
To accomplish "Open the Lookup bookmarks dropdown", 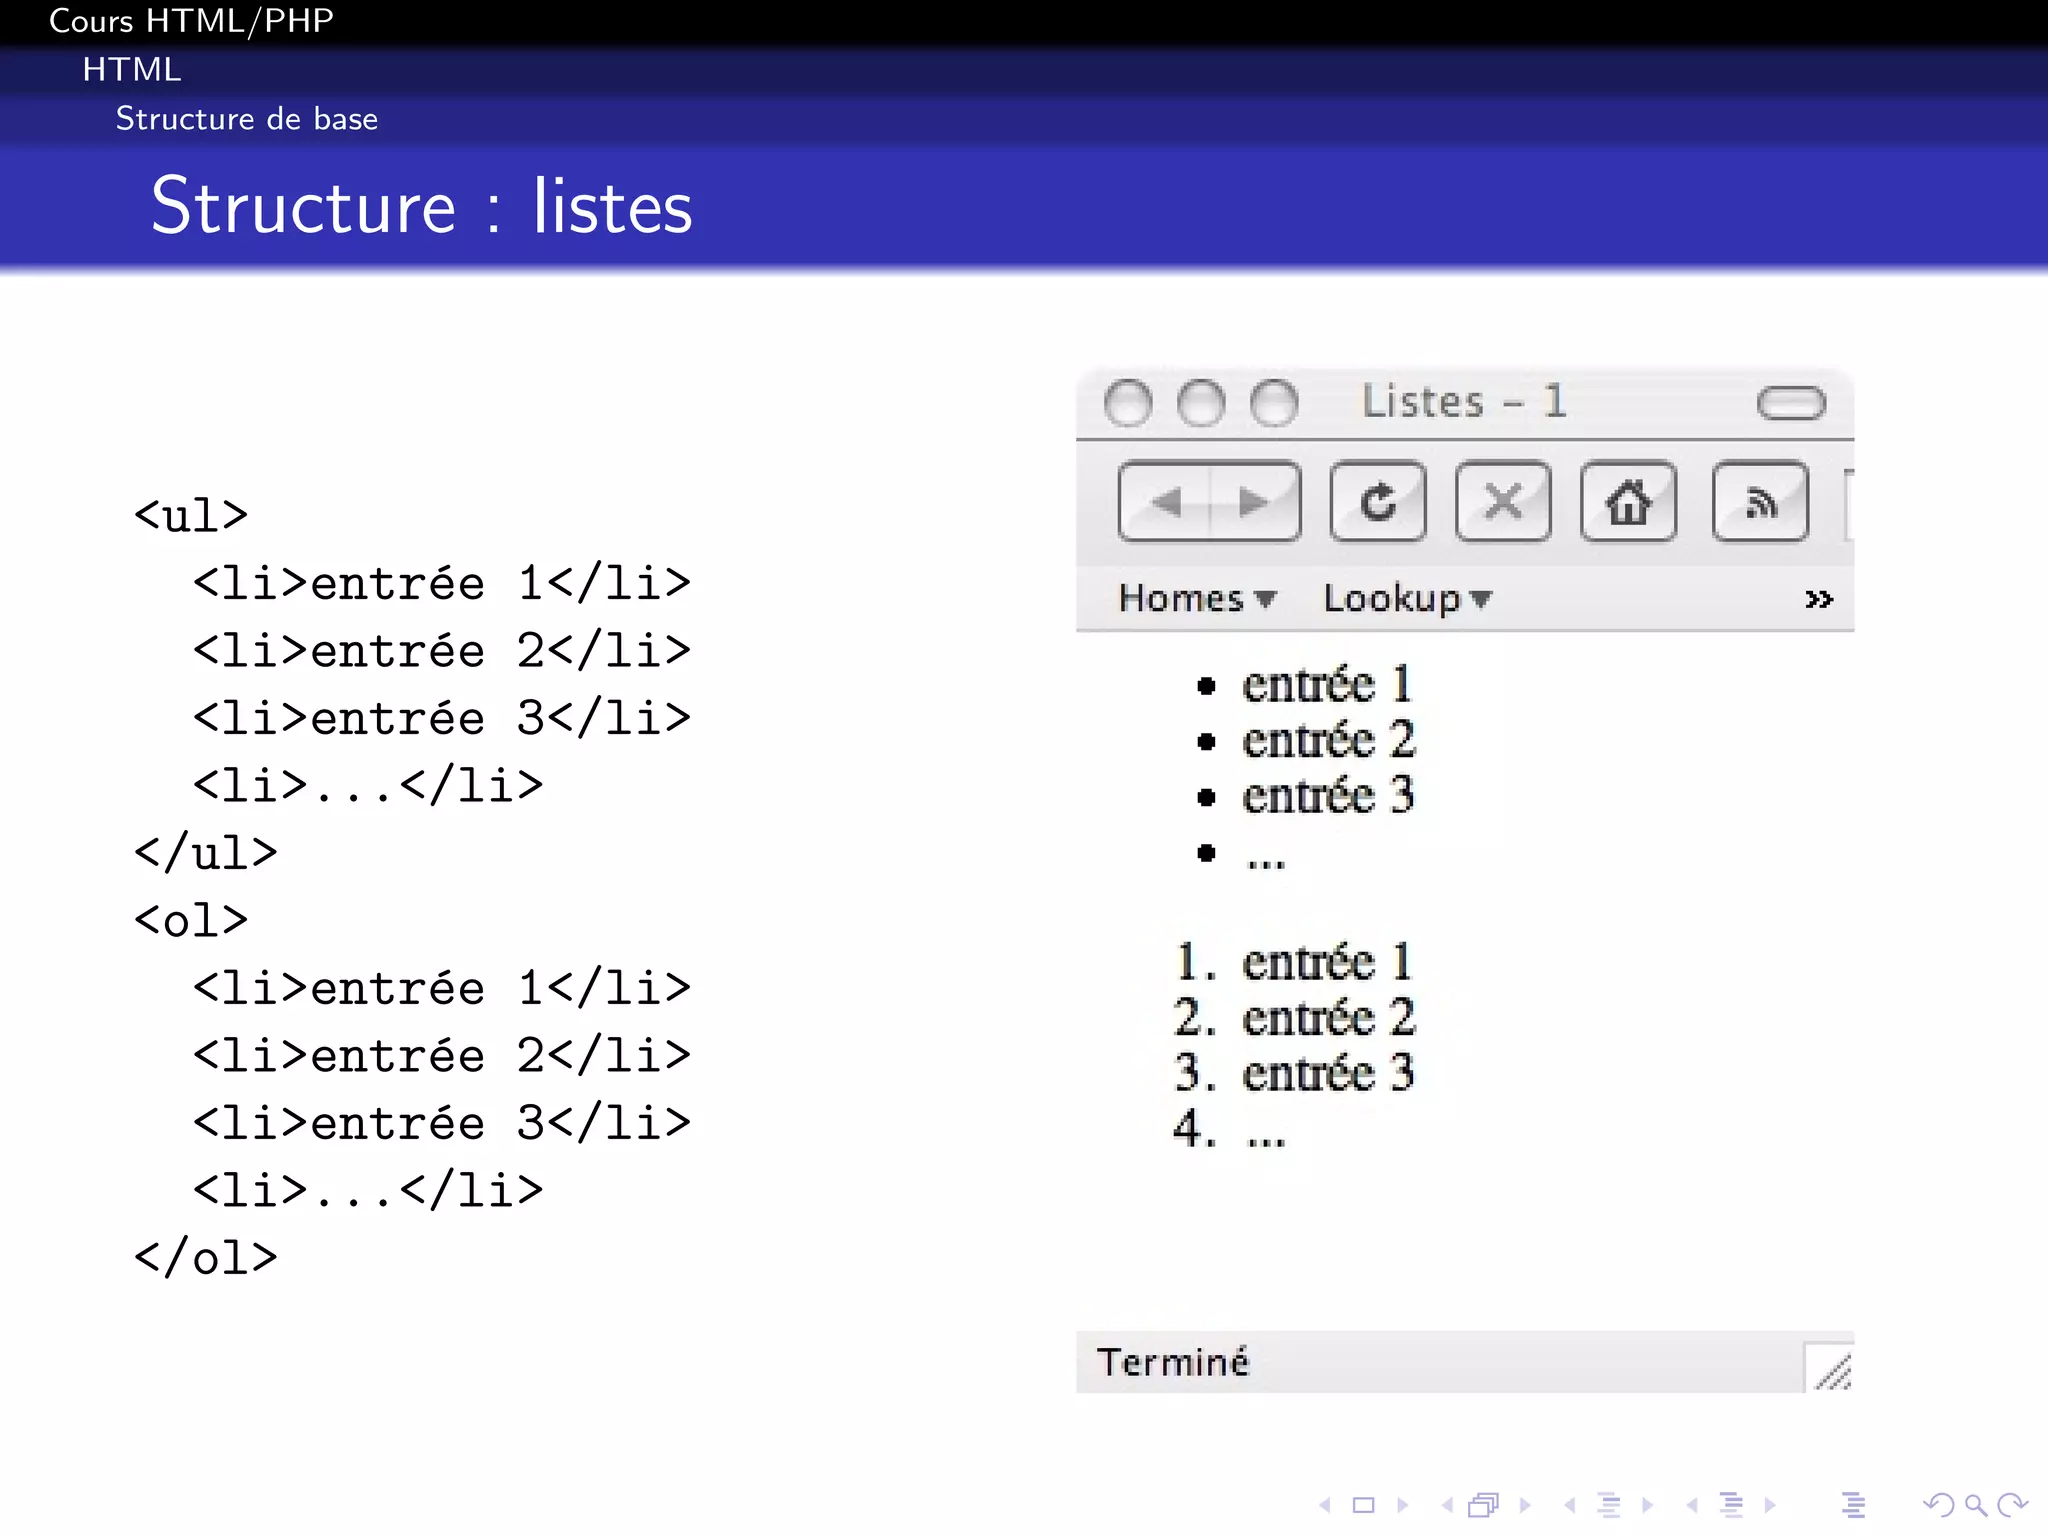I will tap(1407, 598).
